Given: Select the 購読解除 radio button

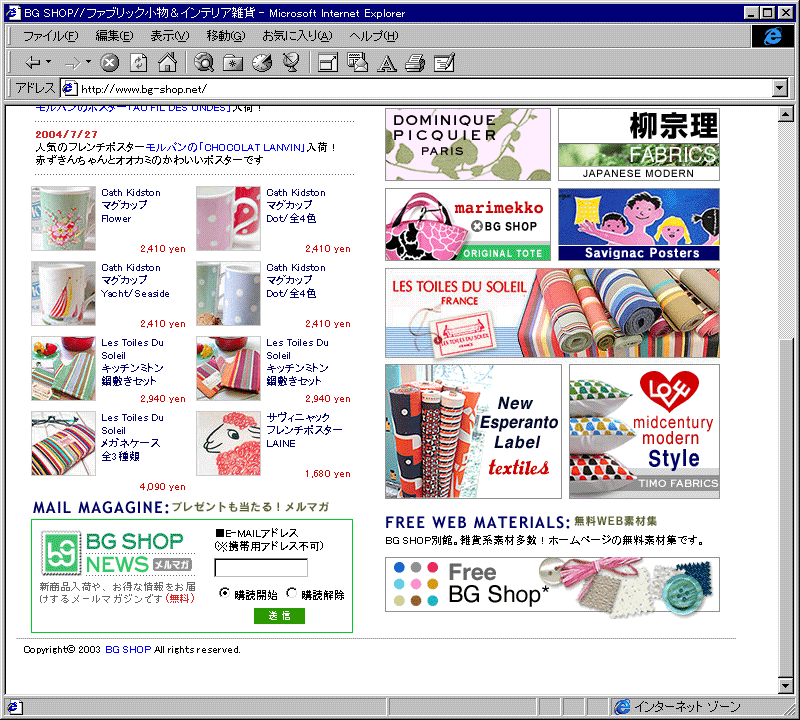Looking at the screenshot, I should click(x=291, y=593).
